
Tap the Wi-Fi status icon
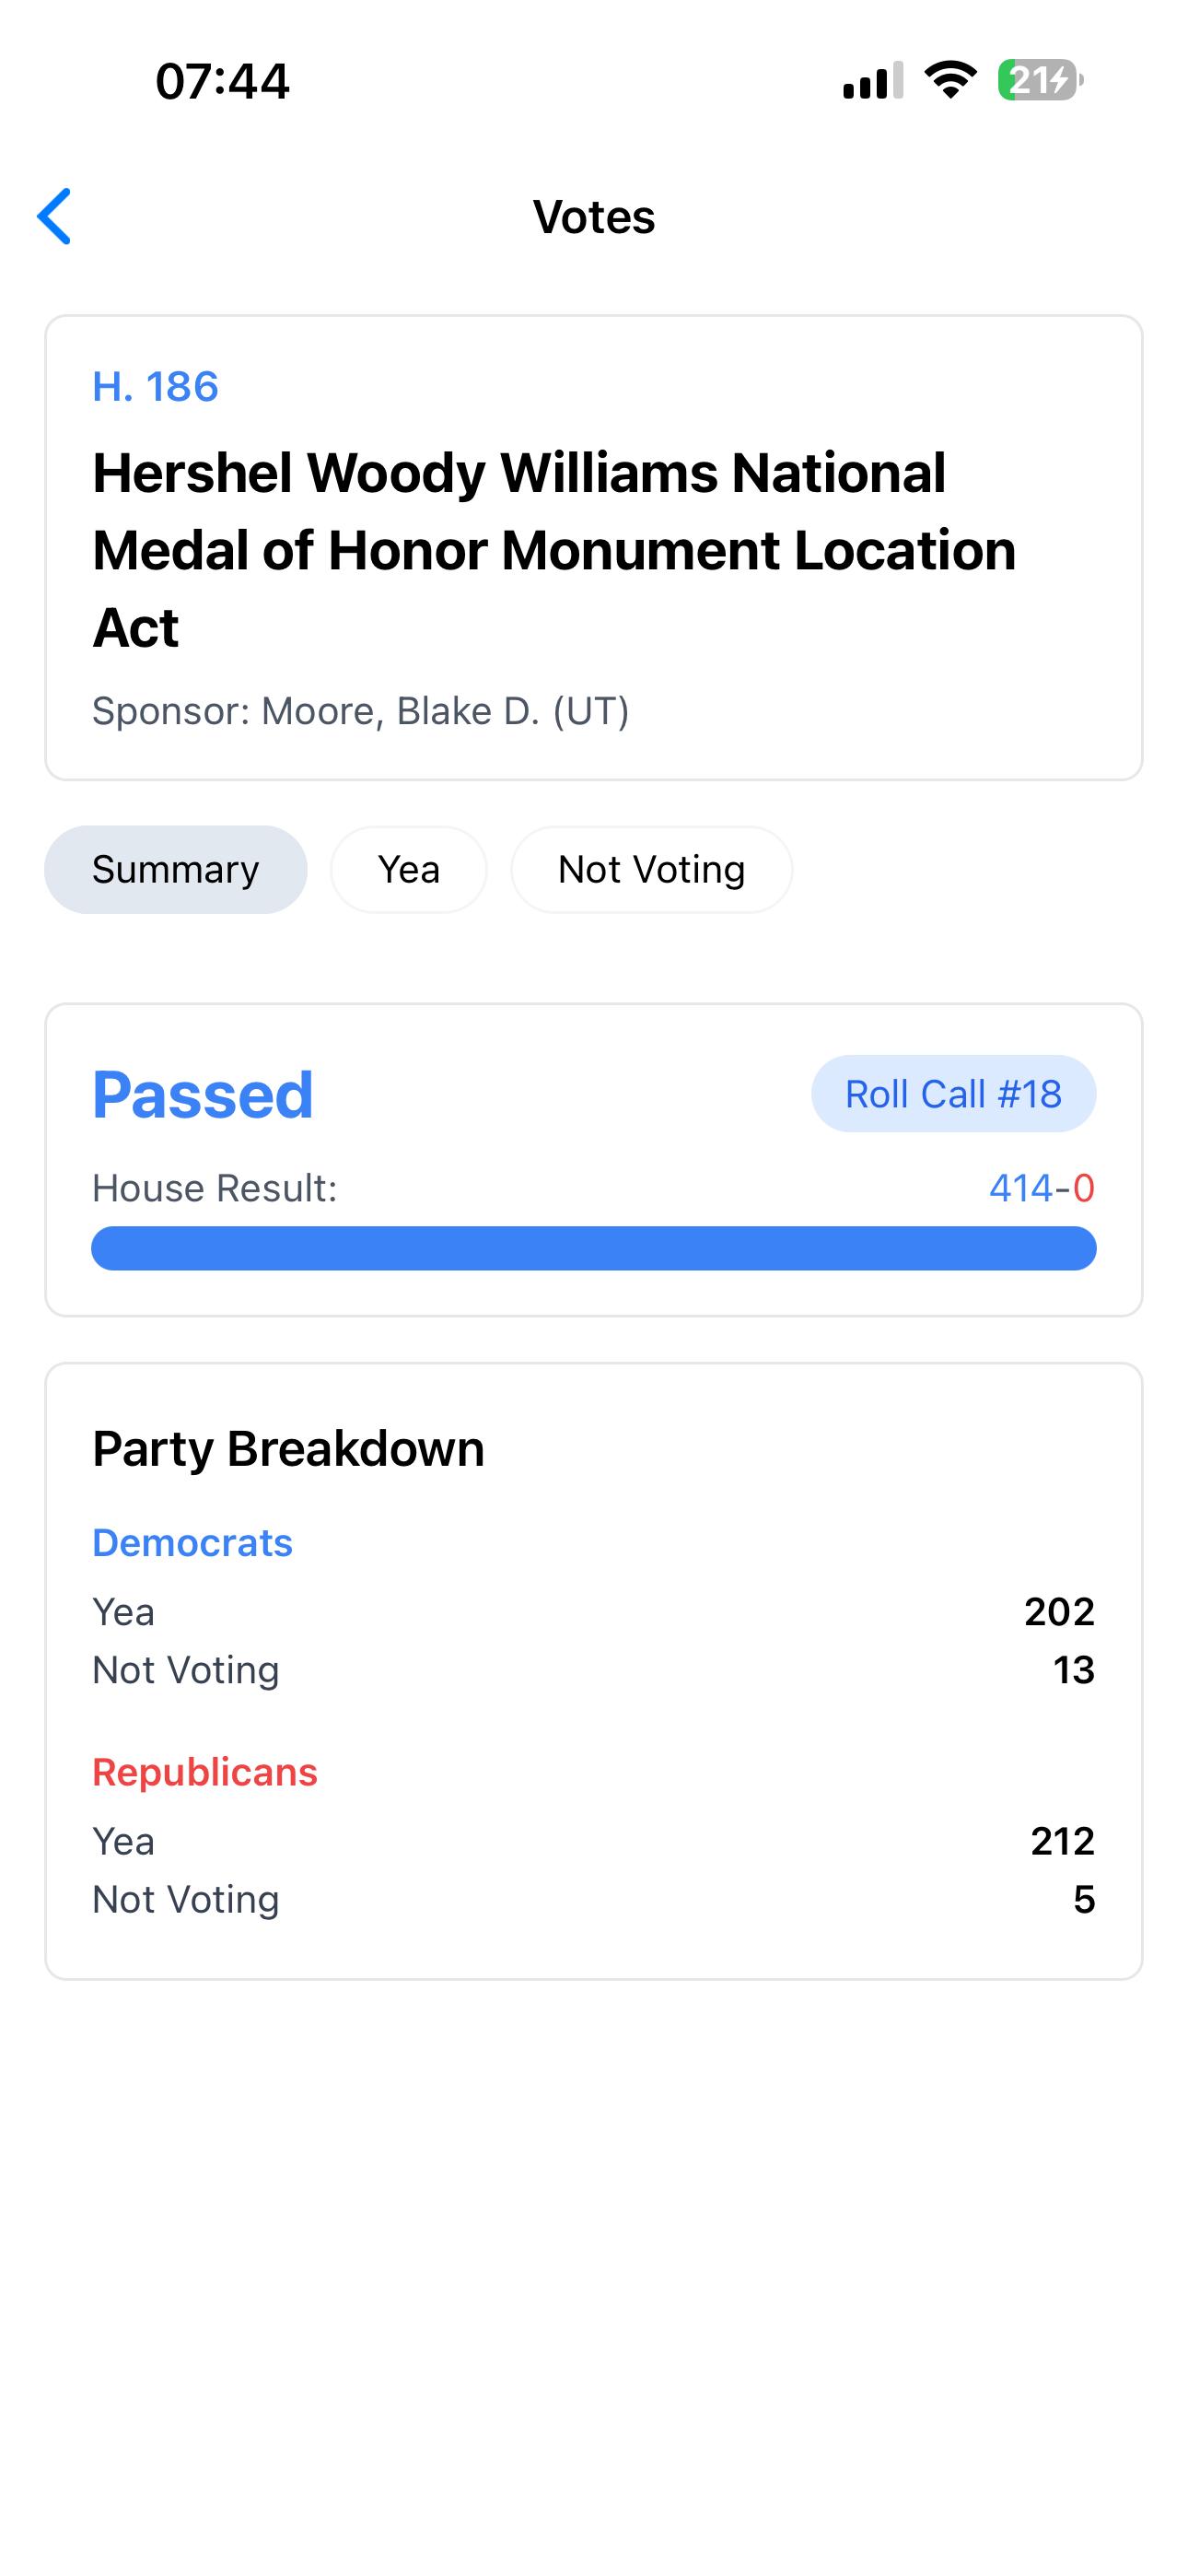[950, 80]
